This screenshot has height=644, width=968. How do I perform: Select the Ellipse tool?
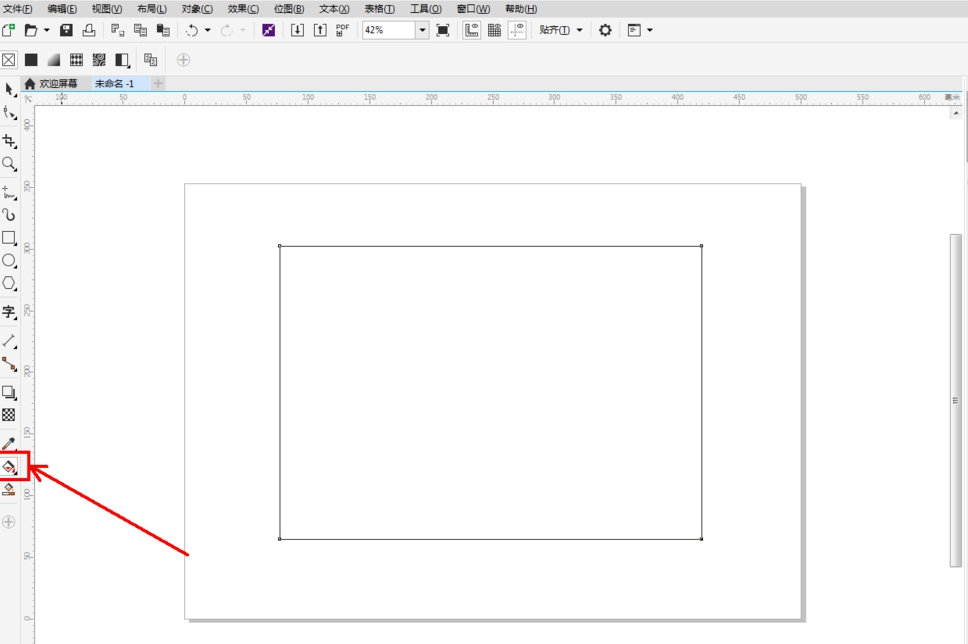(9, 261)
